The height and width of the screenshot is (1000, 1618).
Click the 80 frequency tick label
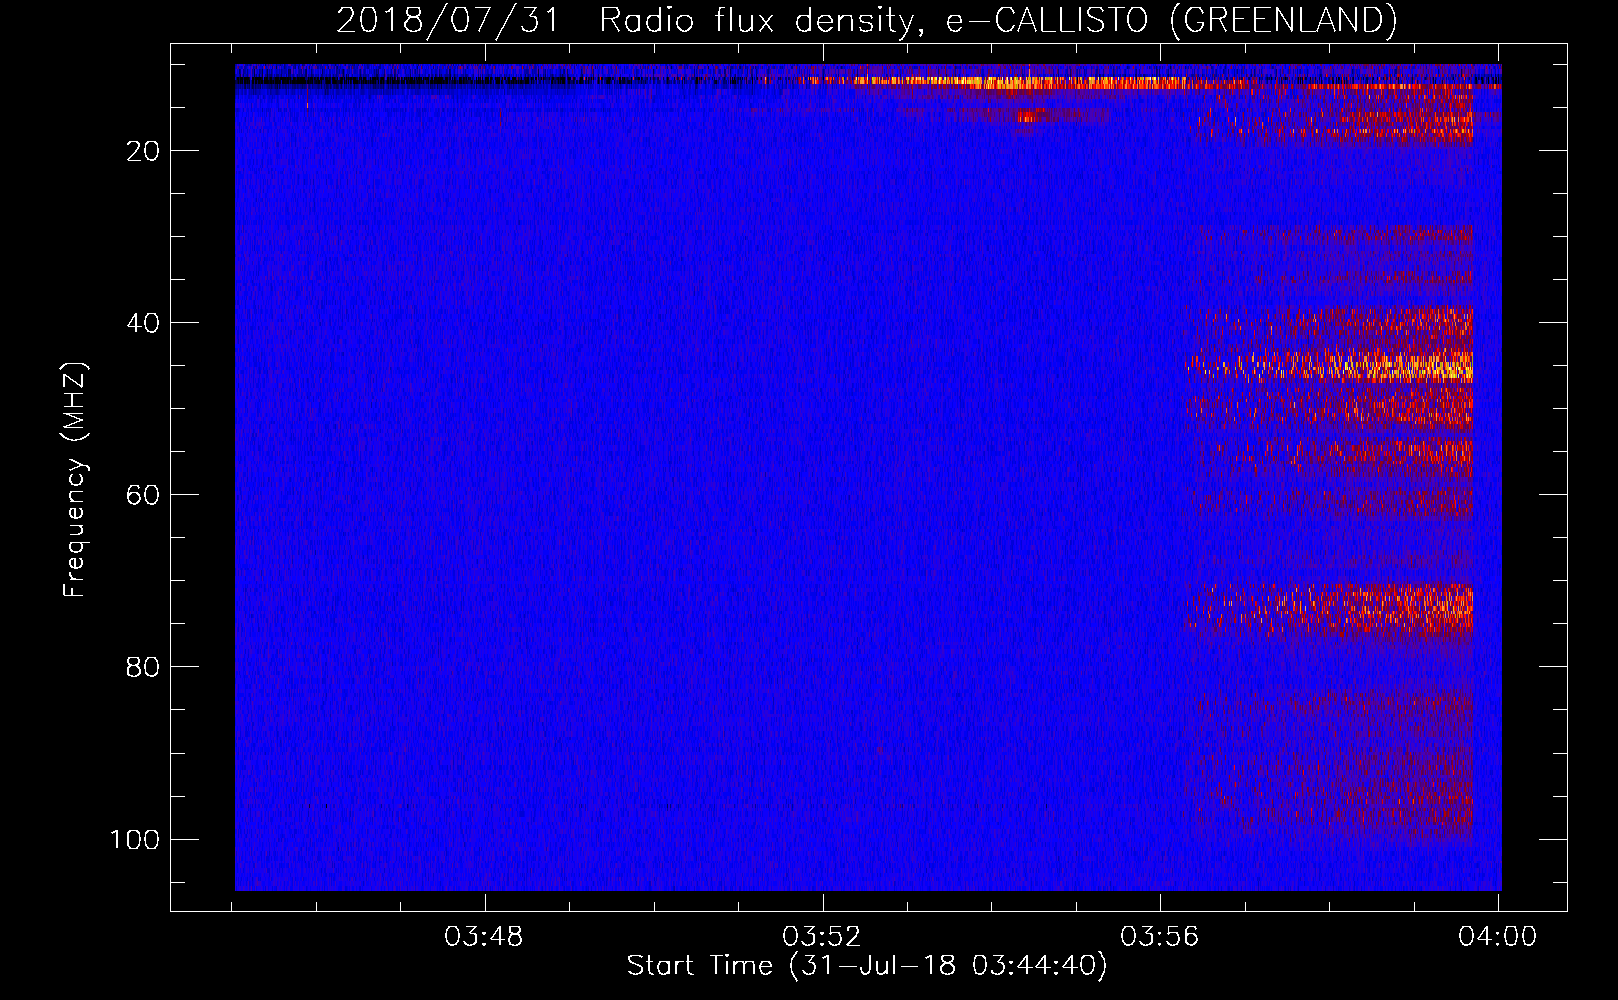(143, 667)
